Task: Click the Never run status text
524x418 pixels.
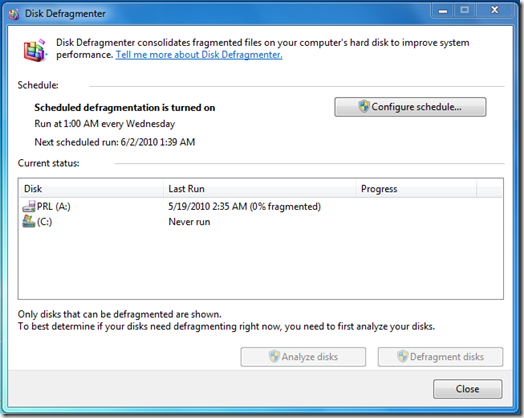Action: pos(189,222)
